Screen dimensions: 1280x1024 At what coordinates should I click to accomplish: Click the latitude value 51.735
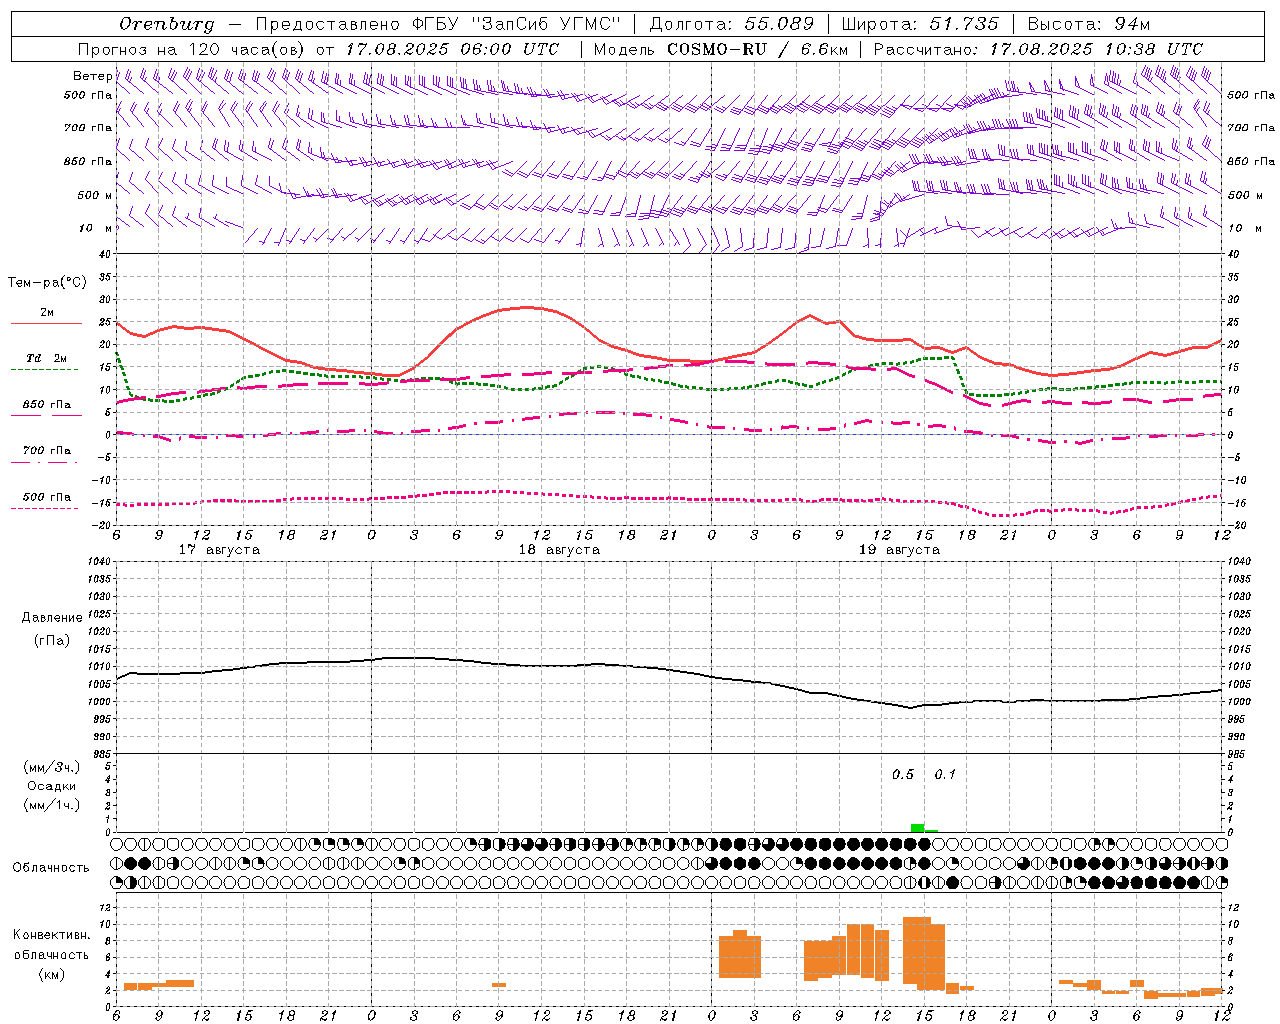click(964, 24)
